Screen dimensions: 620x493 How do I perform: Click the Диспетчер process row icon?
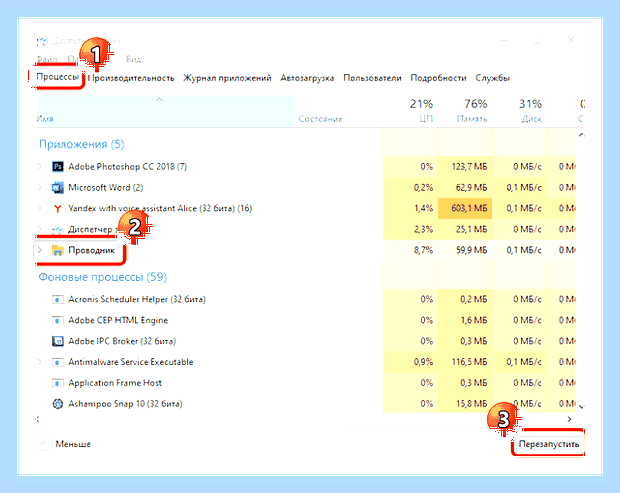point(58,229)
